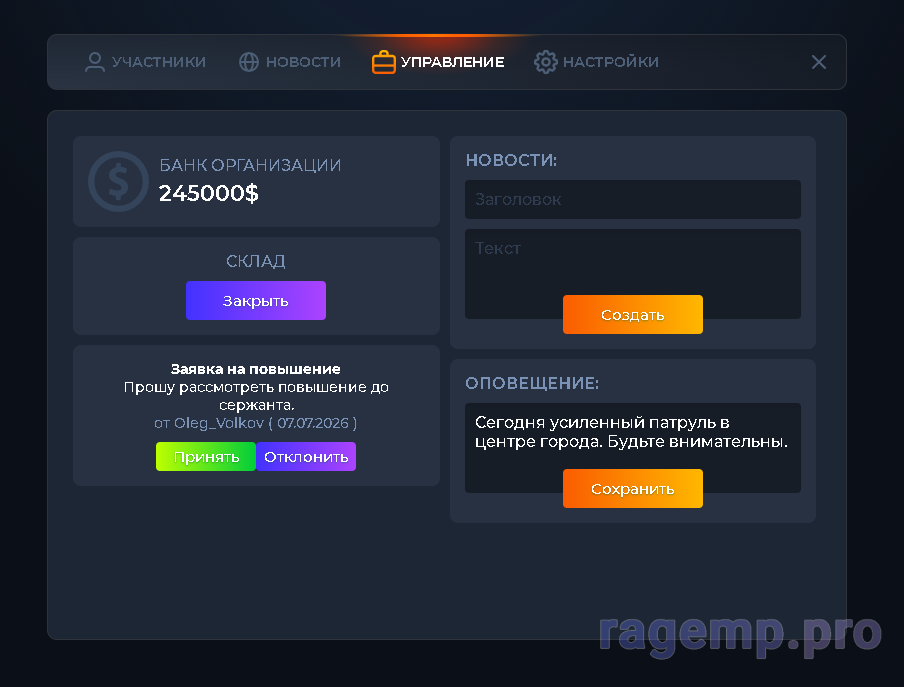Save the notification with Сохранить
Viewport: 904px width, 687px height.
click(x=632, y=488)
